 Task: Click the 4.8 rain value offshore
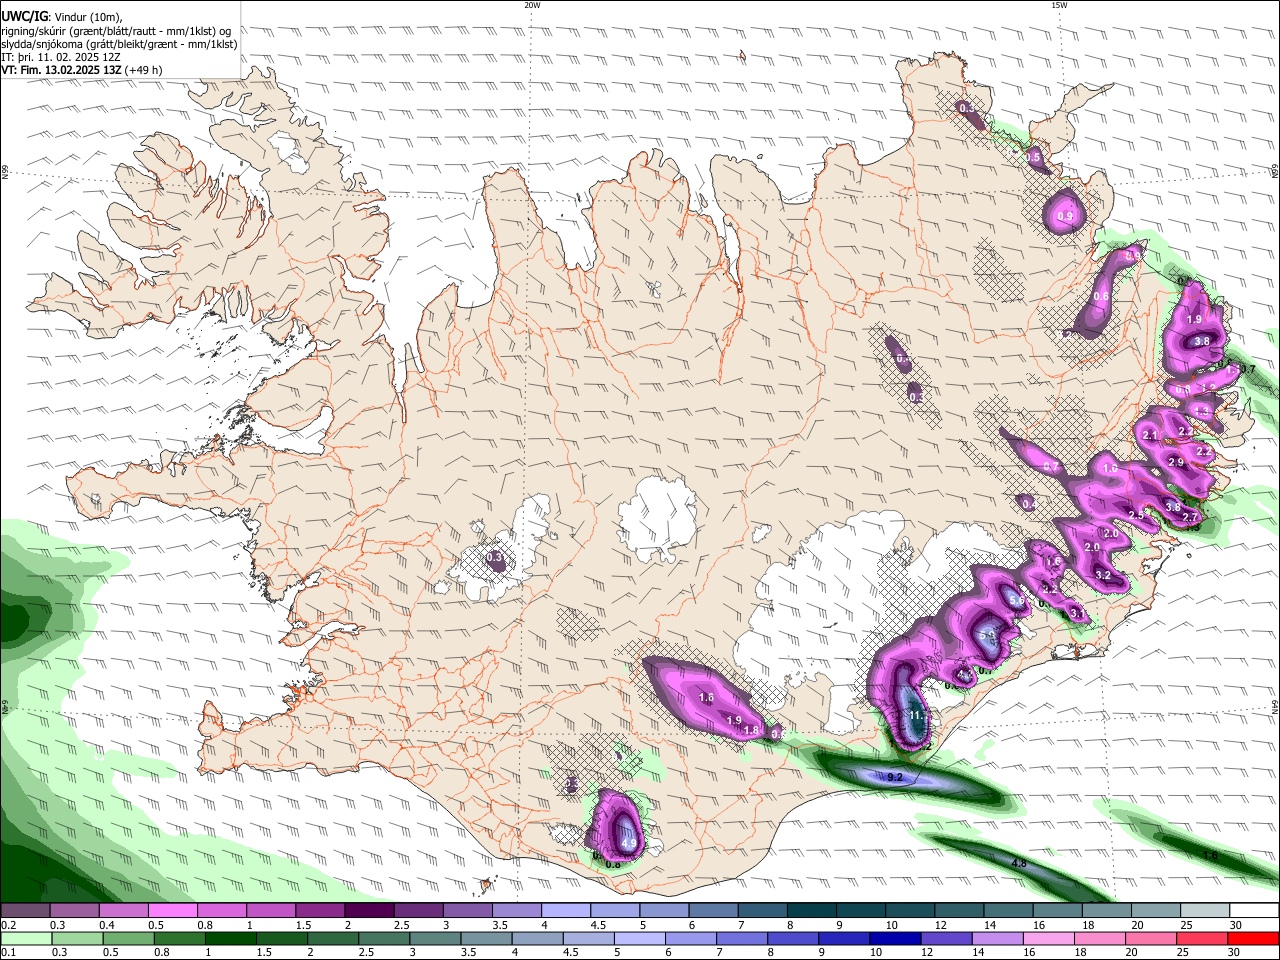(1019, 863)
